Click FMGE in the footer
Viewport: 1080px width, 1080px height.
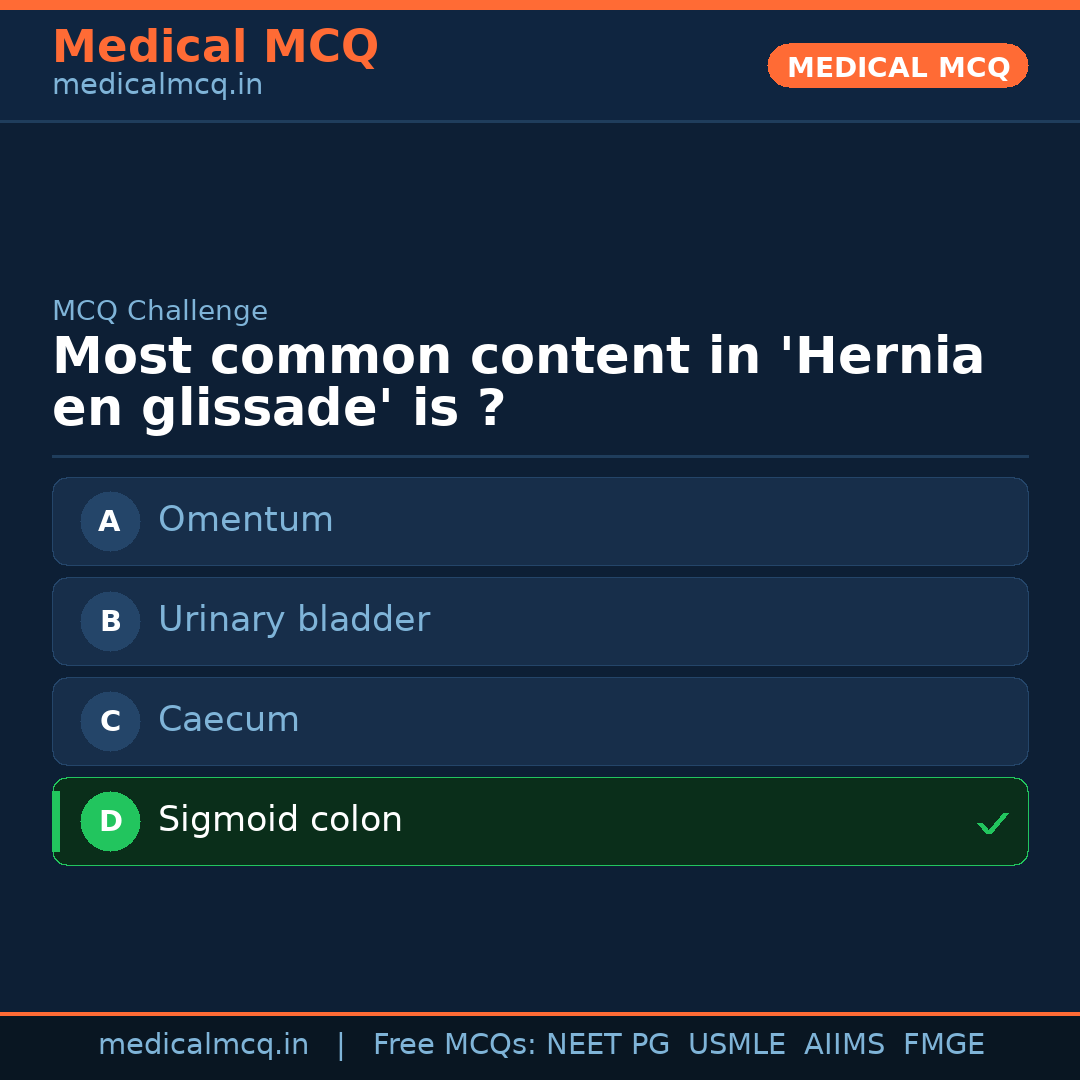tap(943, 1045)
